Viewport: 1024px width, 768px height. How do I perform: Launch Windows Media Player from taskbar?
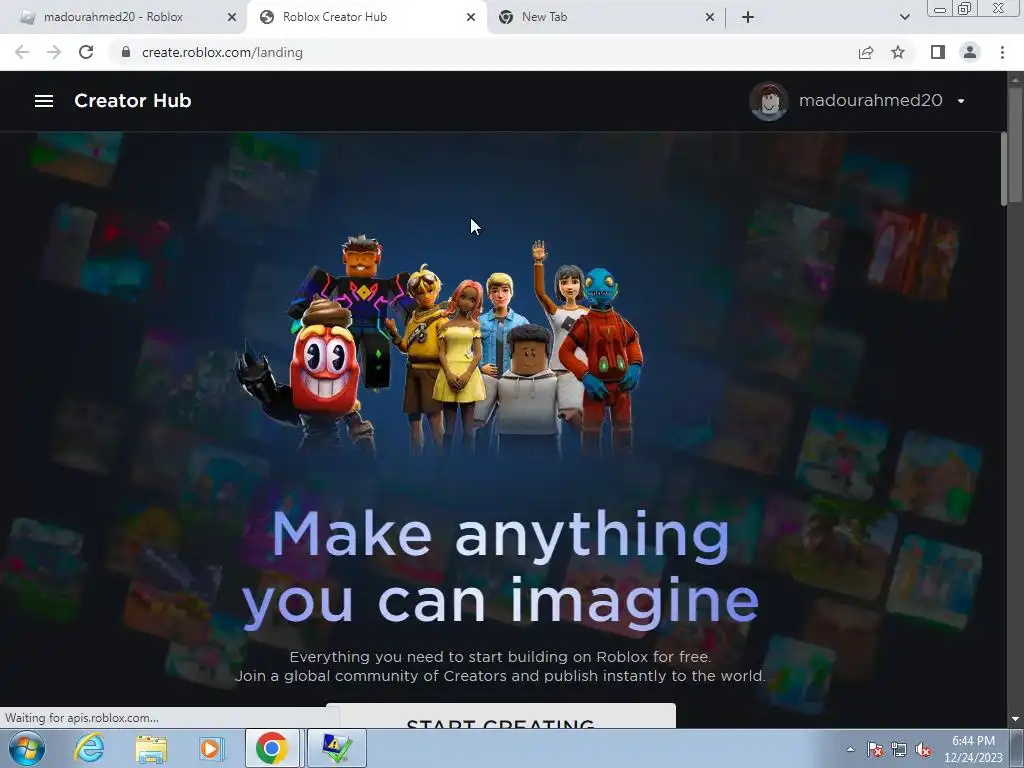(211, 748)
